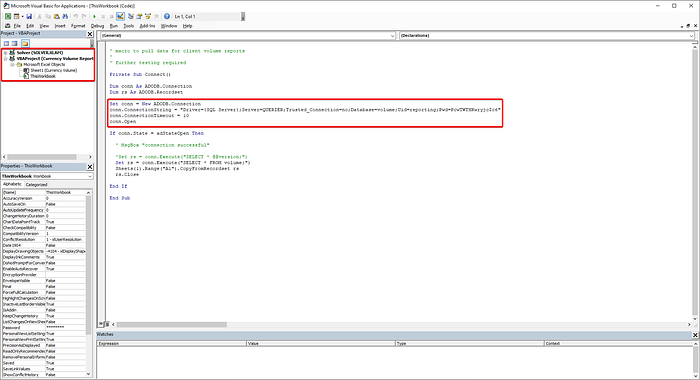The image size is (700, 380).
Task: Close the Properties - ThisWorkbook panel
Action: pos(90,167)
